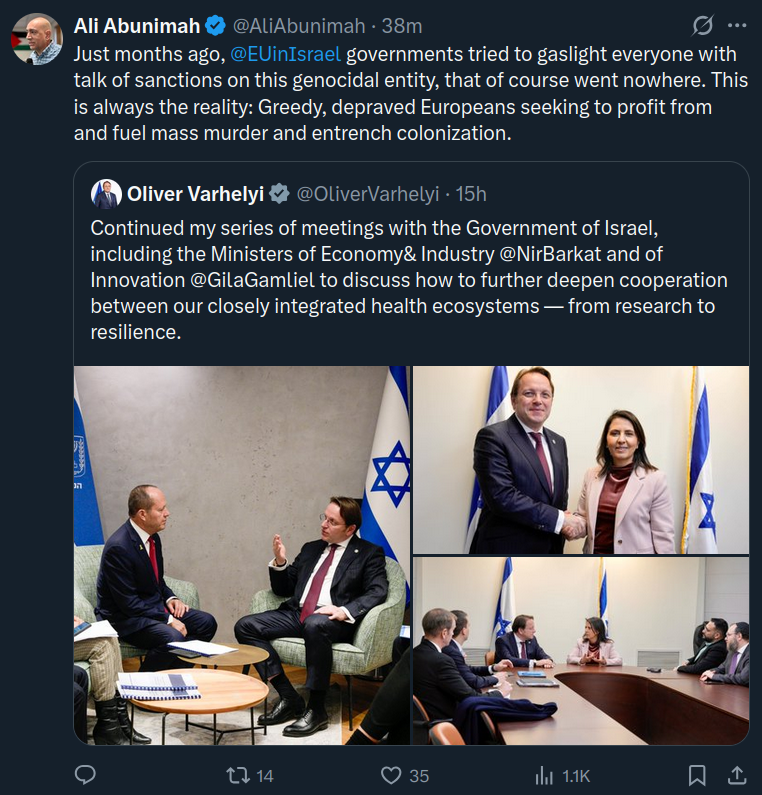Image resolution: width=762 pixels, height=795 pixels.
Task: Repost this tweet using the retweet icon
Action: [x=239, y=775]
